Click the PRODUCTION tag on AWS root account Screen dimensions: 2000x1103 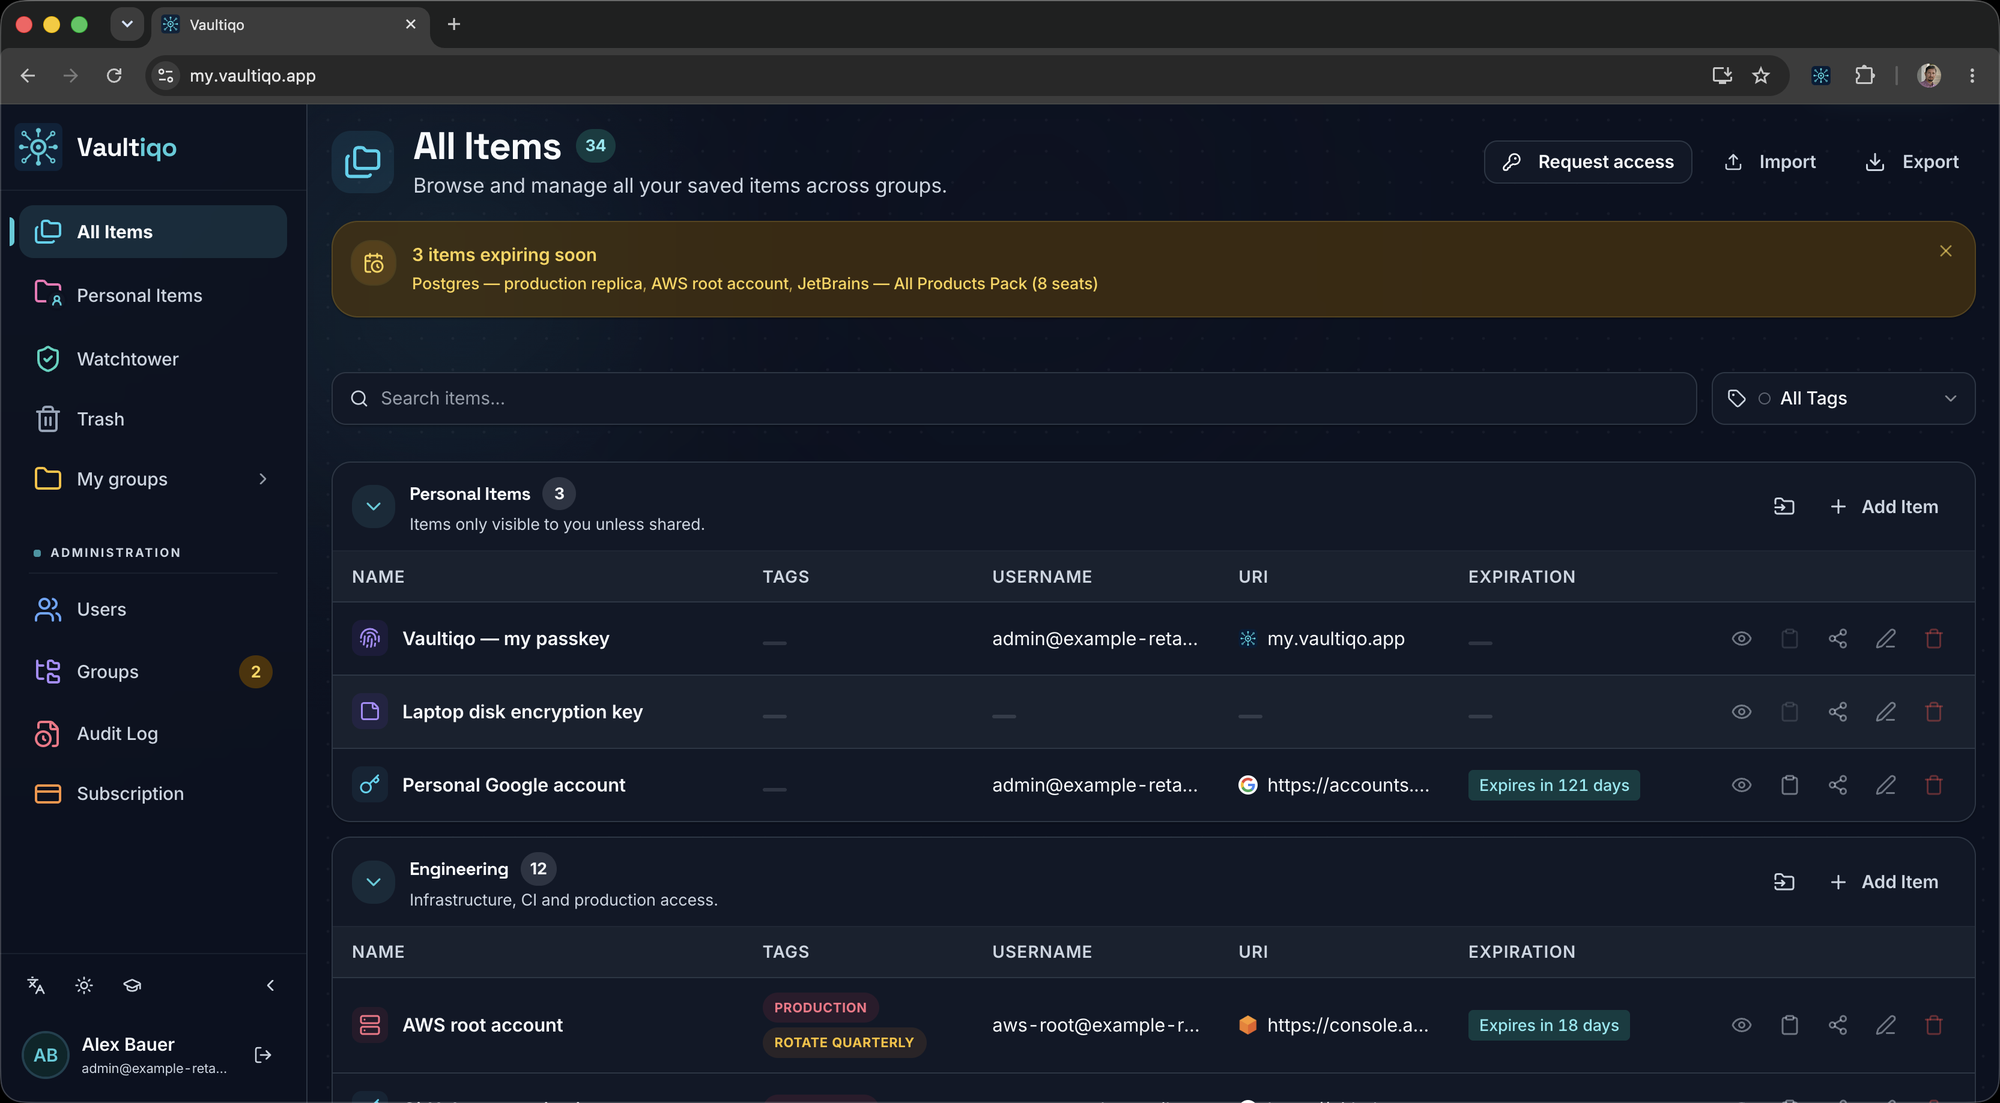pyautogui.click(x=820, y=1008)
